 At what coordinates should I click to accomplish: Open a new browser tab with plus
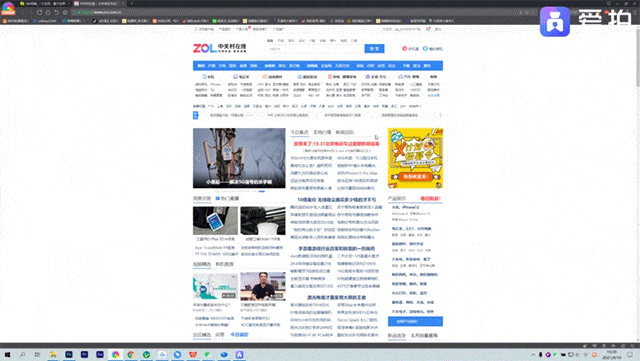click(x=132, y=3)
